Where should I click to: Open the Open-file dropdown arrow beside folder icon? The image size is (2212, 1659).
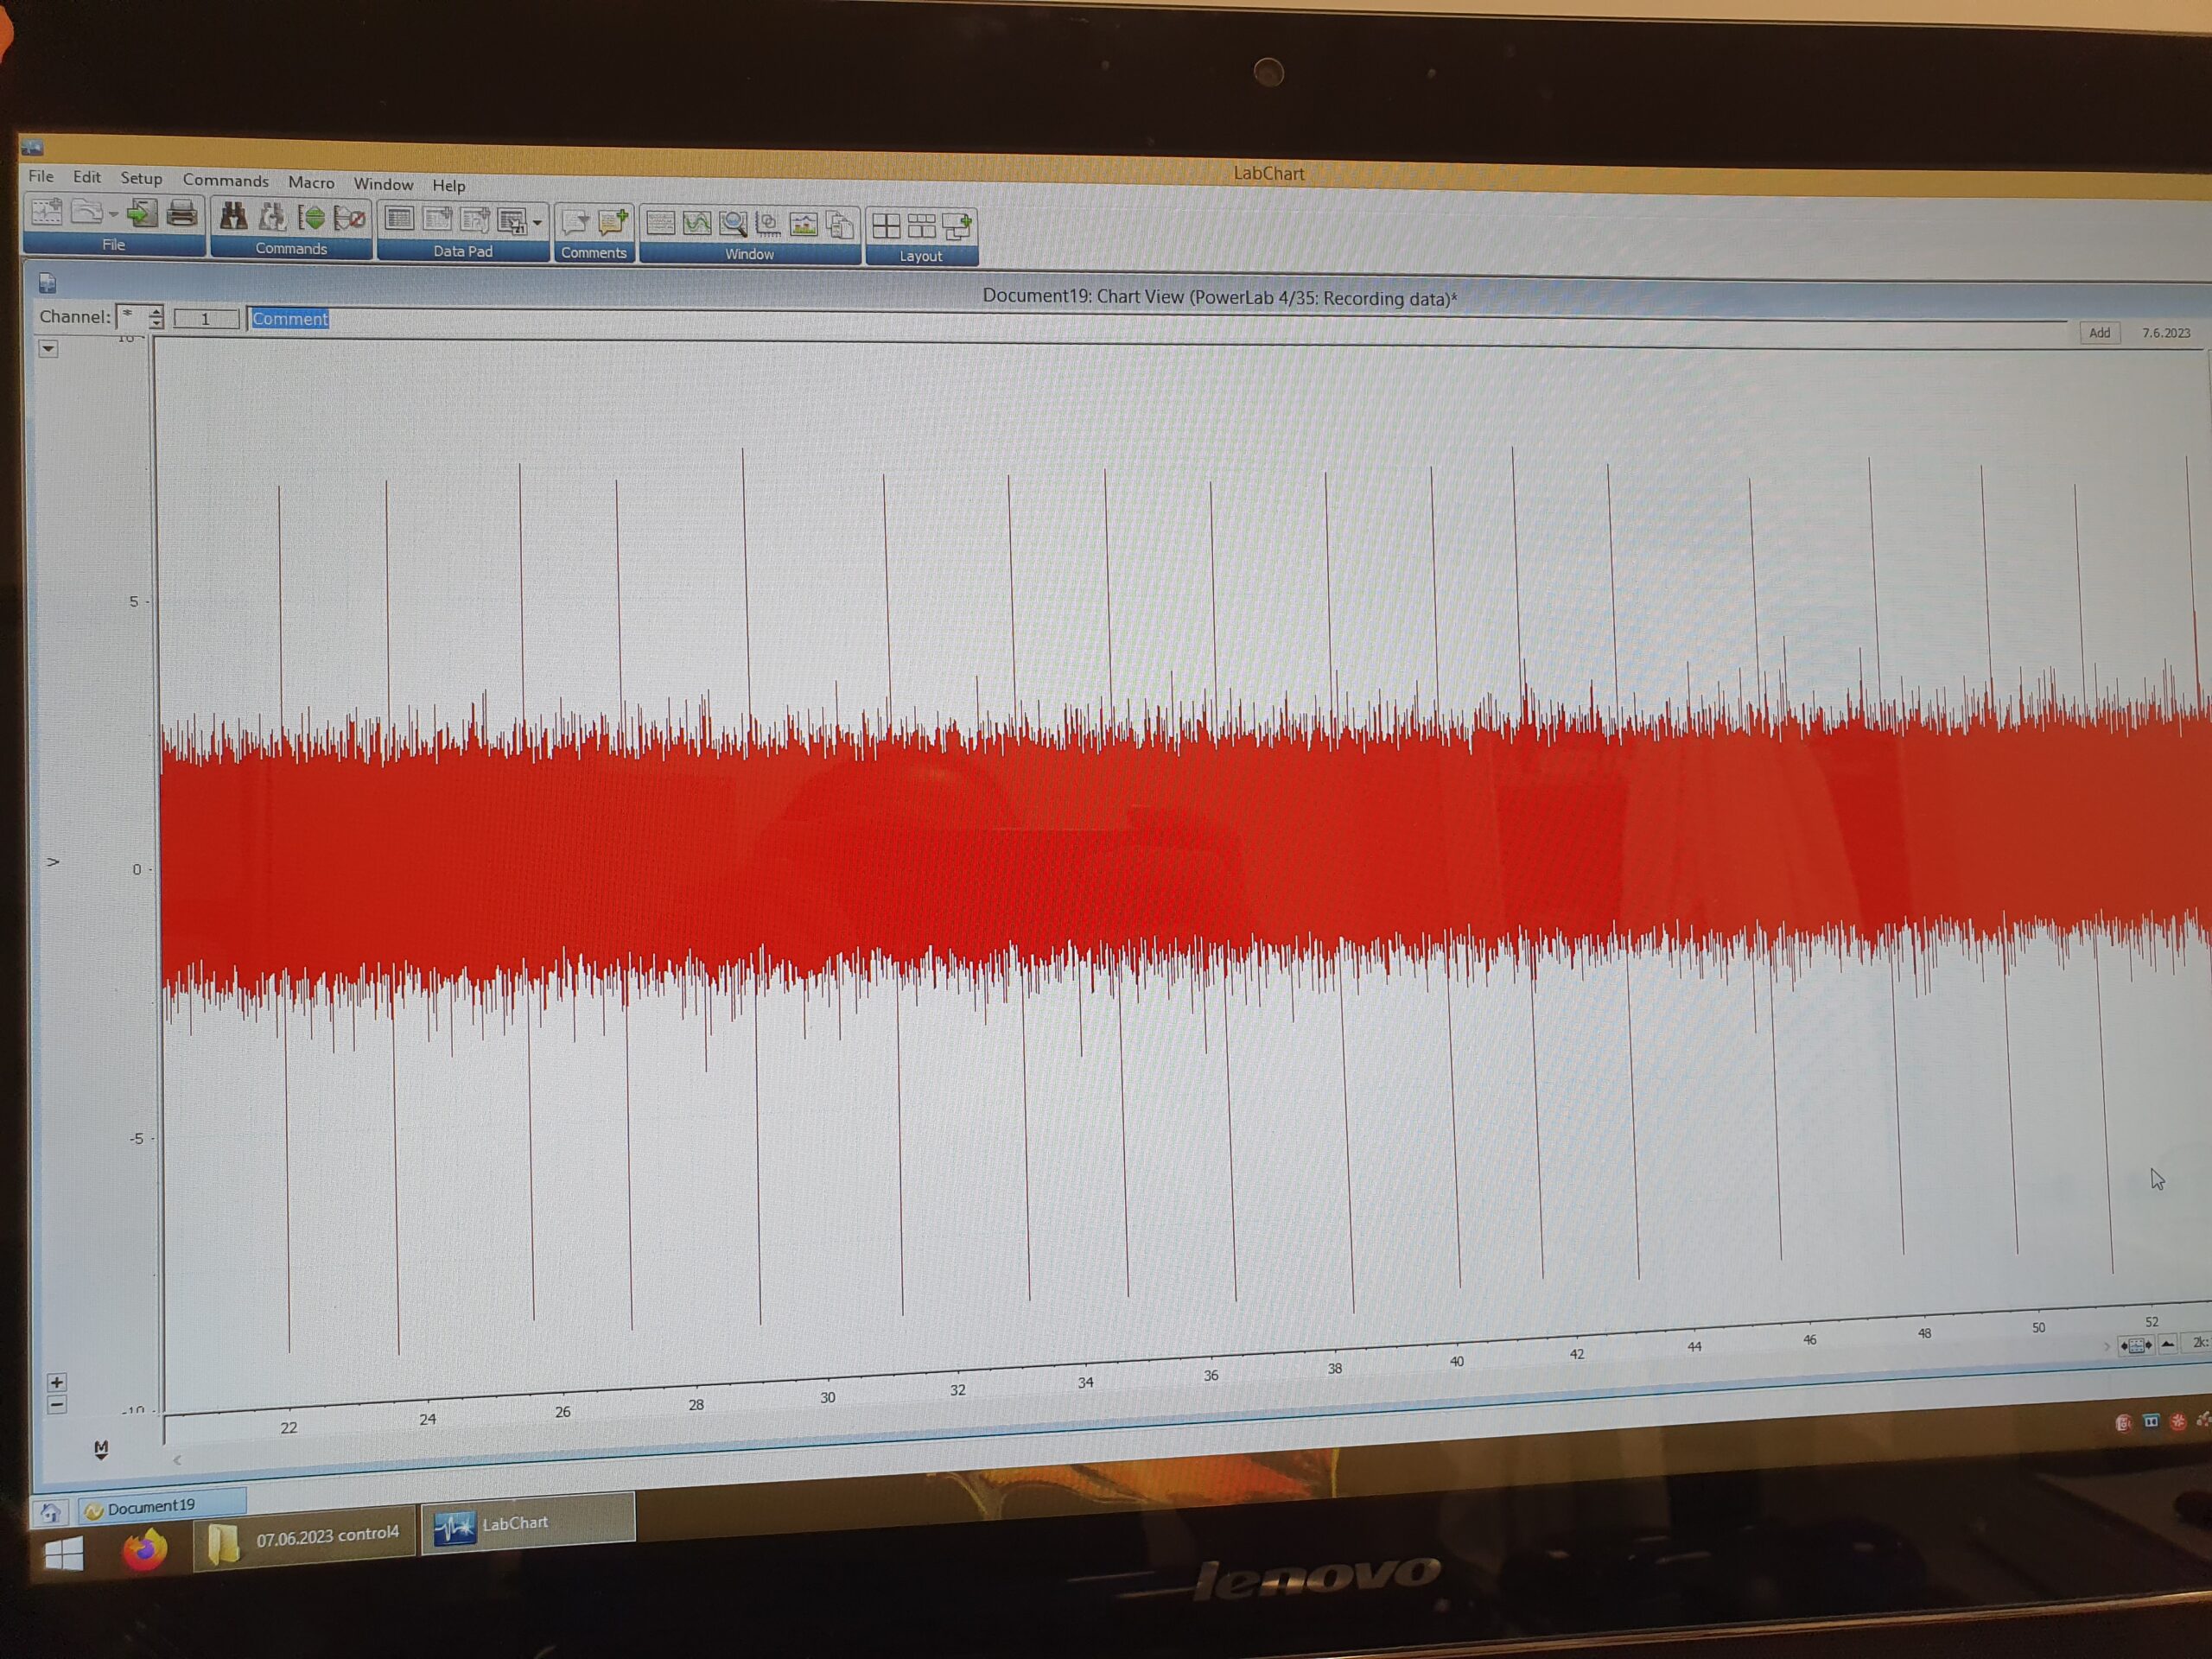(x=113, y=214)
